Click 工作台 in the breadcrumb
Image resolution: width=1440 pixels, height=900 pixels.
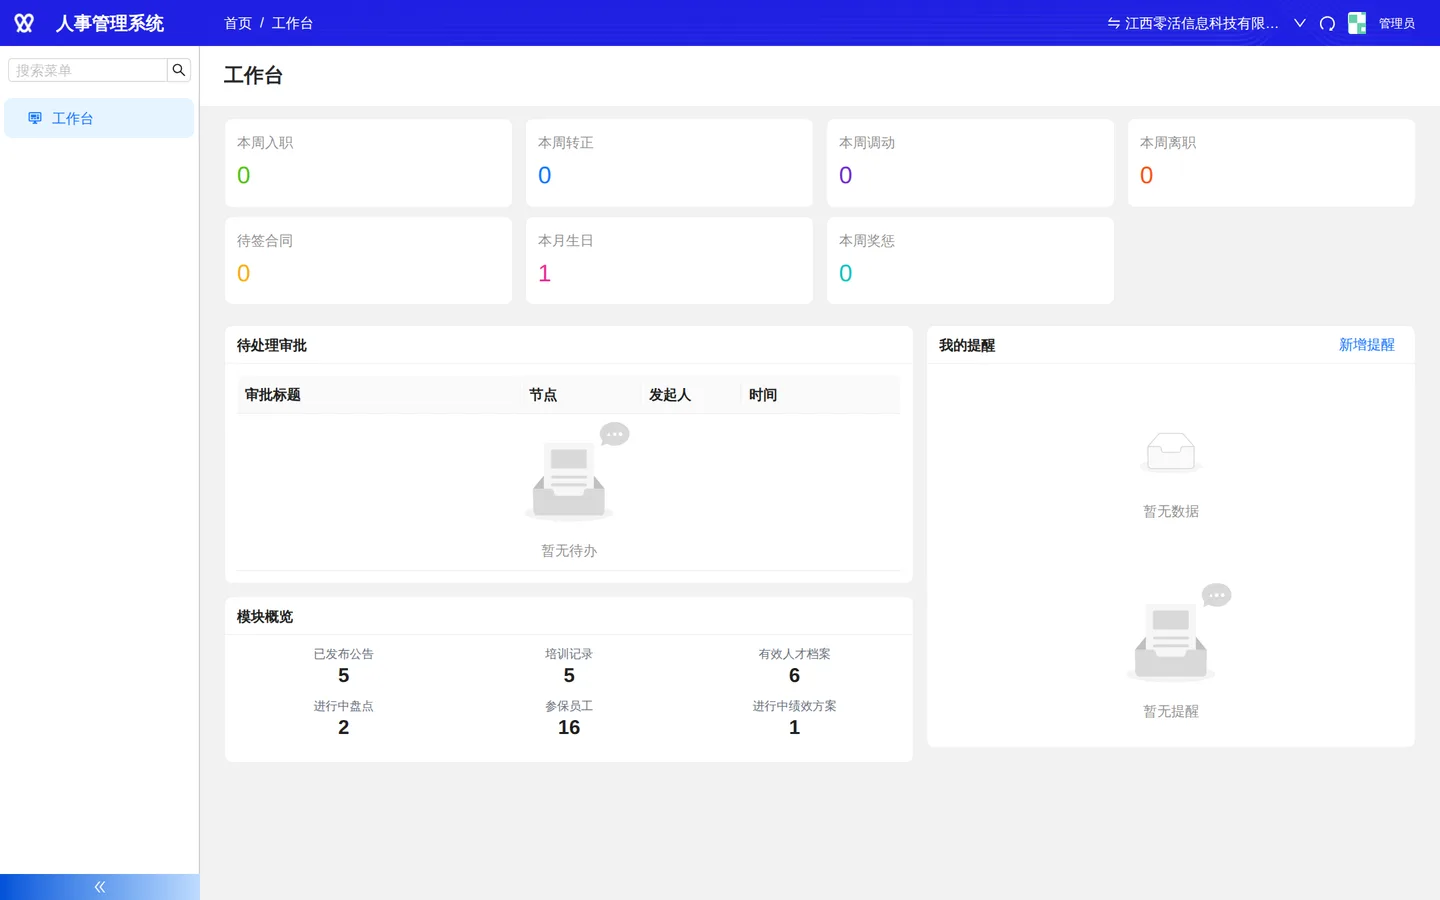pos(292,23)
